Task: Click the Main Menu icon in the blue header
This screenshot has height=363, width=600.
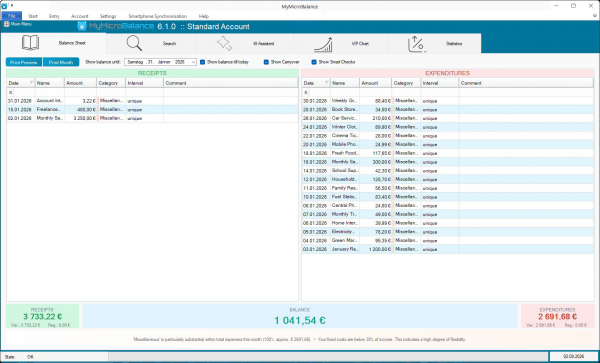Action: (7, 24)
